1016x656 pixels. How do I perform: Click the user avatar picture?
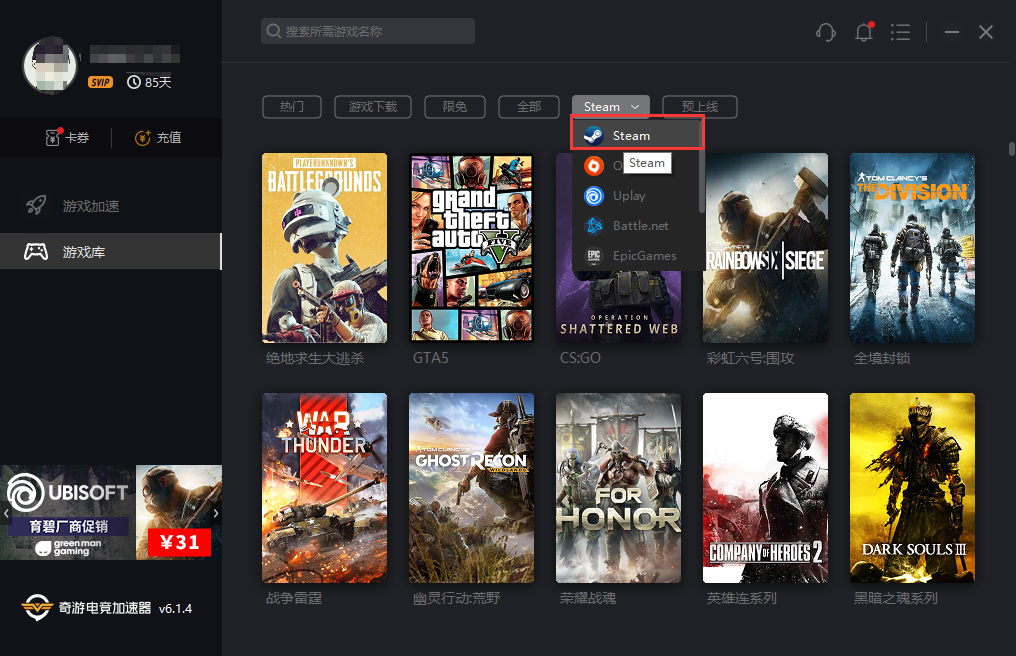50,65
